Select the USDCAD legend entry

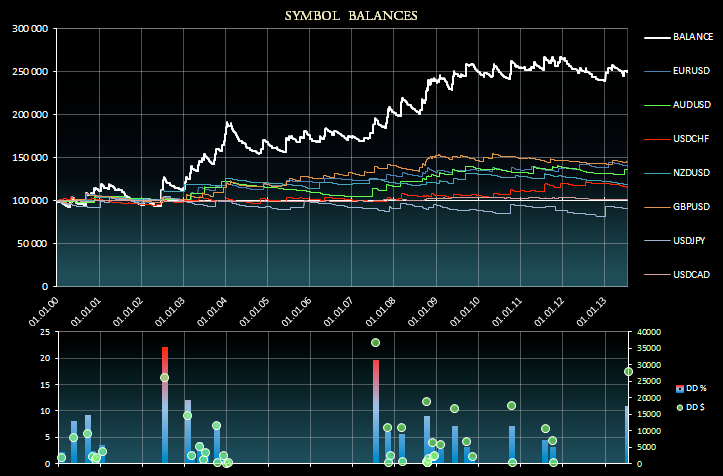[677, 274]
